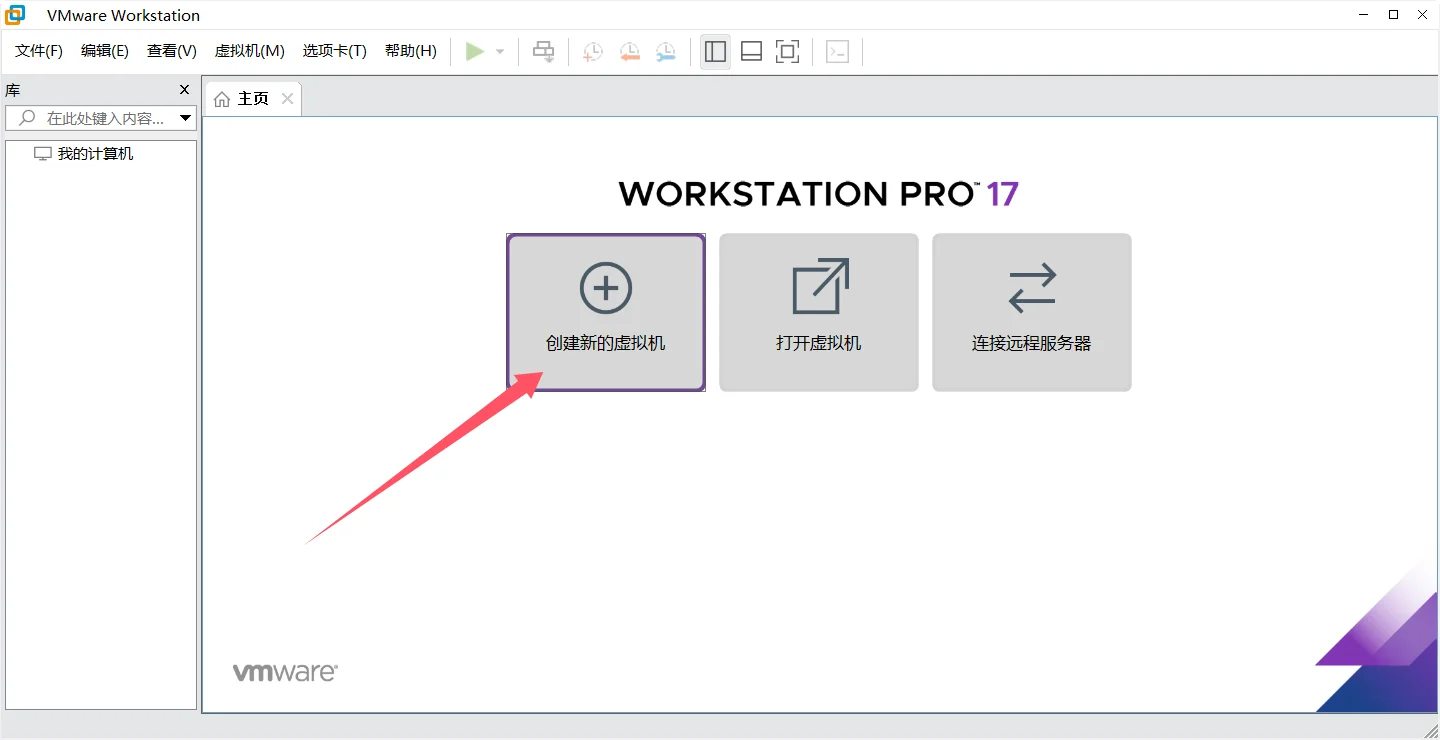1440x740 pixels.
Task: Maximize the VMware Workstation window
Action: 1393,15
